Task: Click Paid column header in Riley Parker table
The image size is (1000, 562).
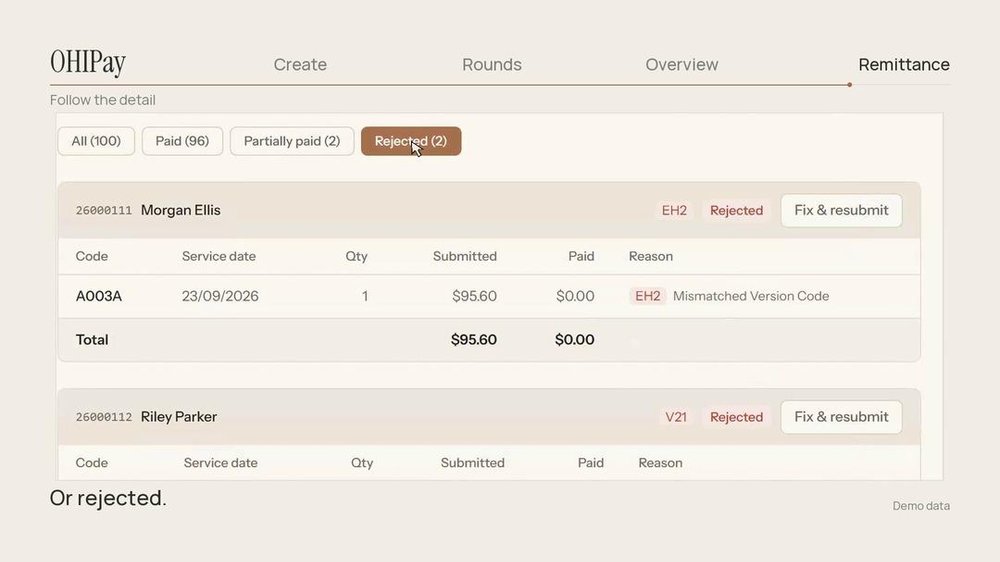Action: point(591,463)
